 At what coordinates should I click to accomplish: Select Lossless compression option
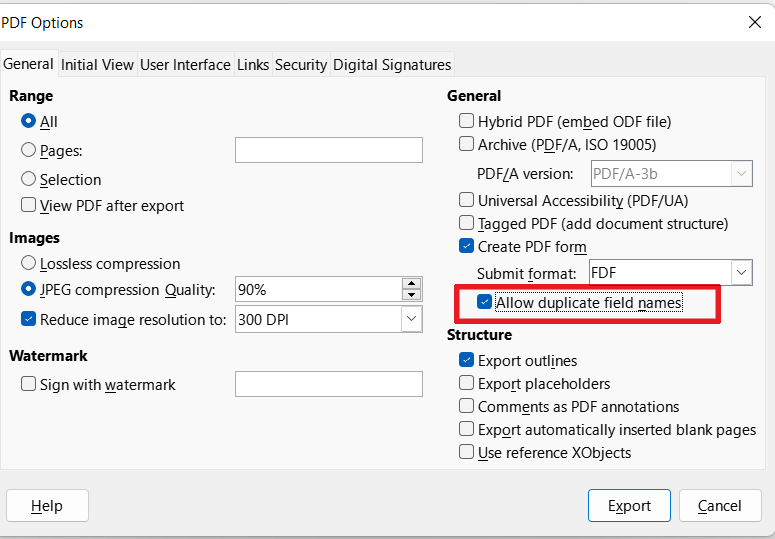click(x=29, y=264)
